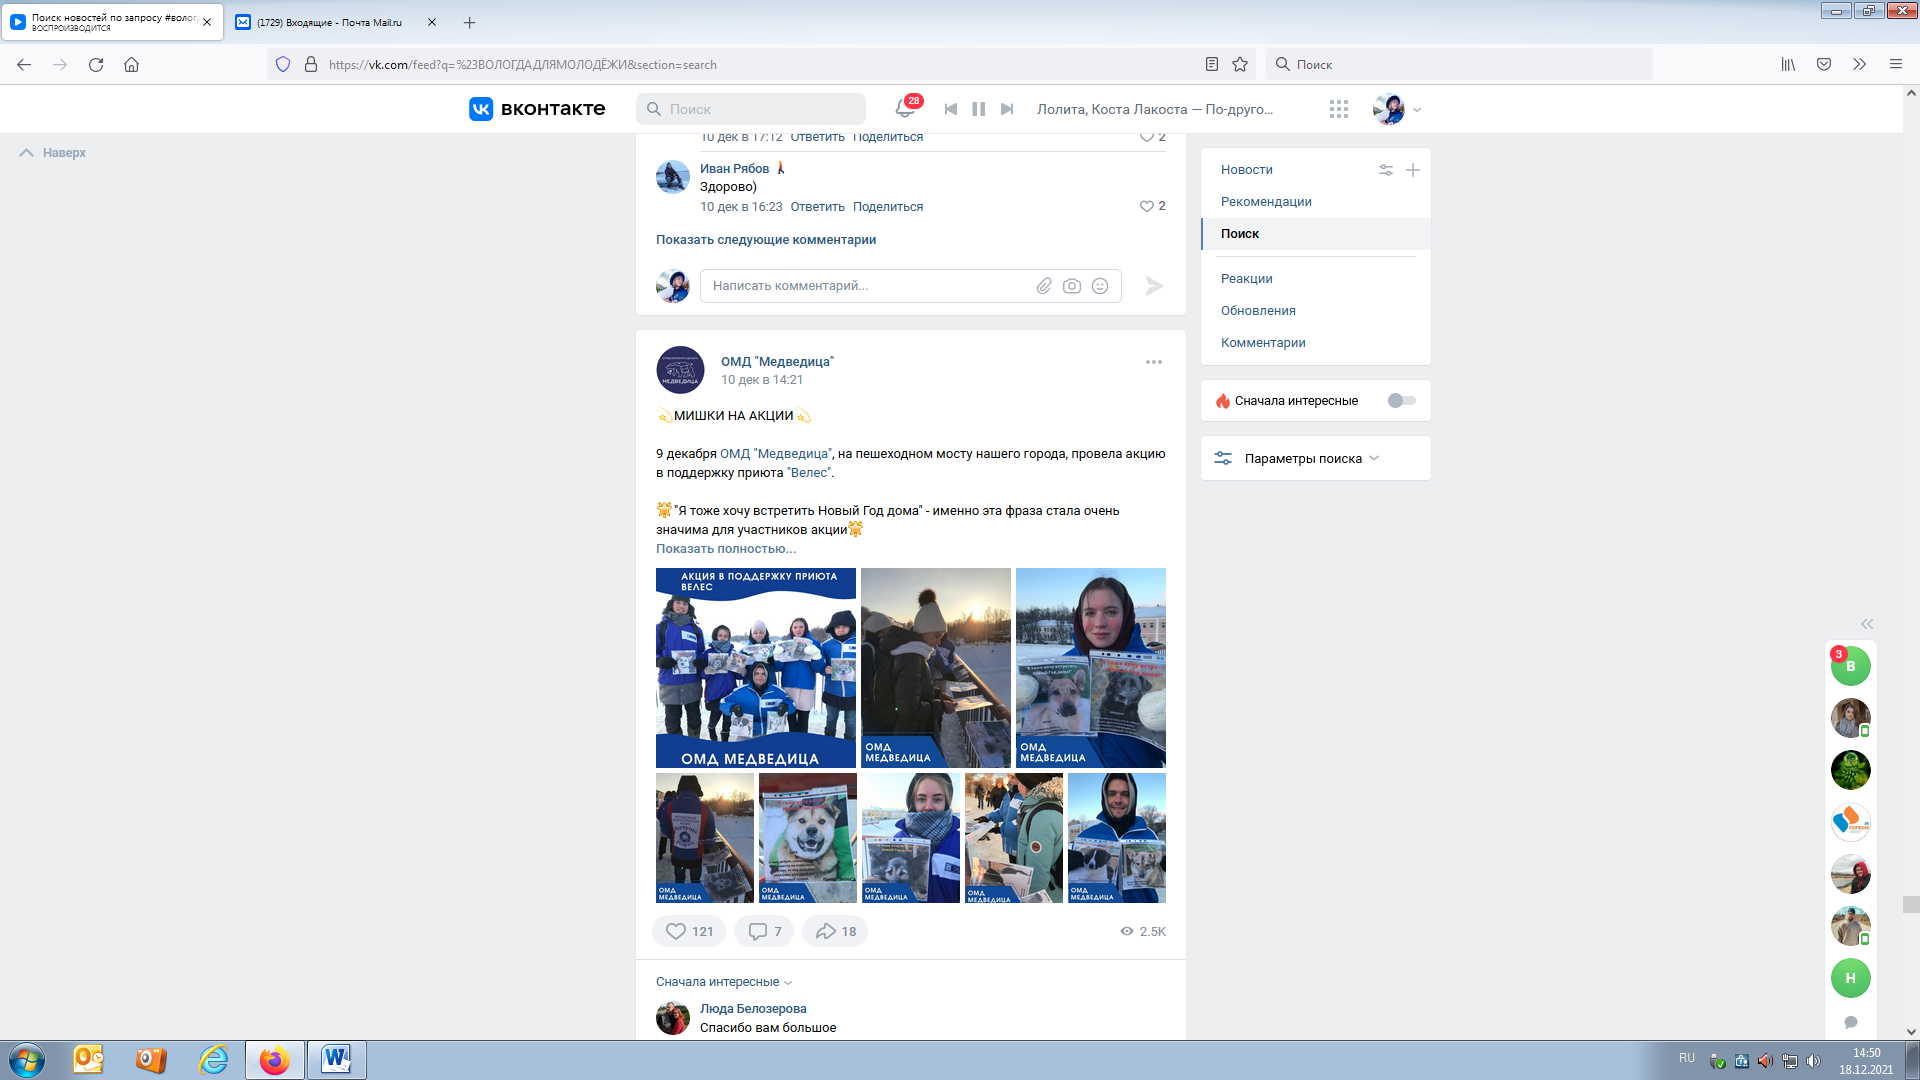This screenshot has width=1920, height=1080.
Task: Open comments of the post with 7 comments
Action: (x=764, y=931)
